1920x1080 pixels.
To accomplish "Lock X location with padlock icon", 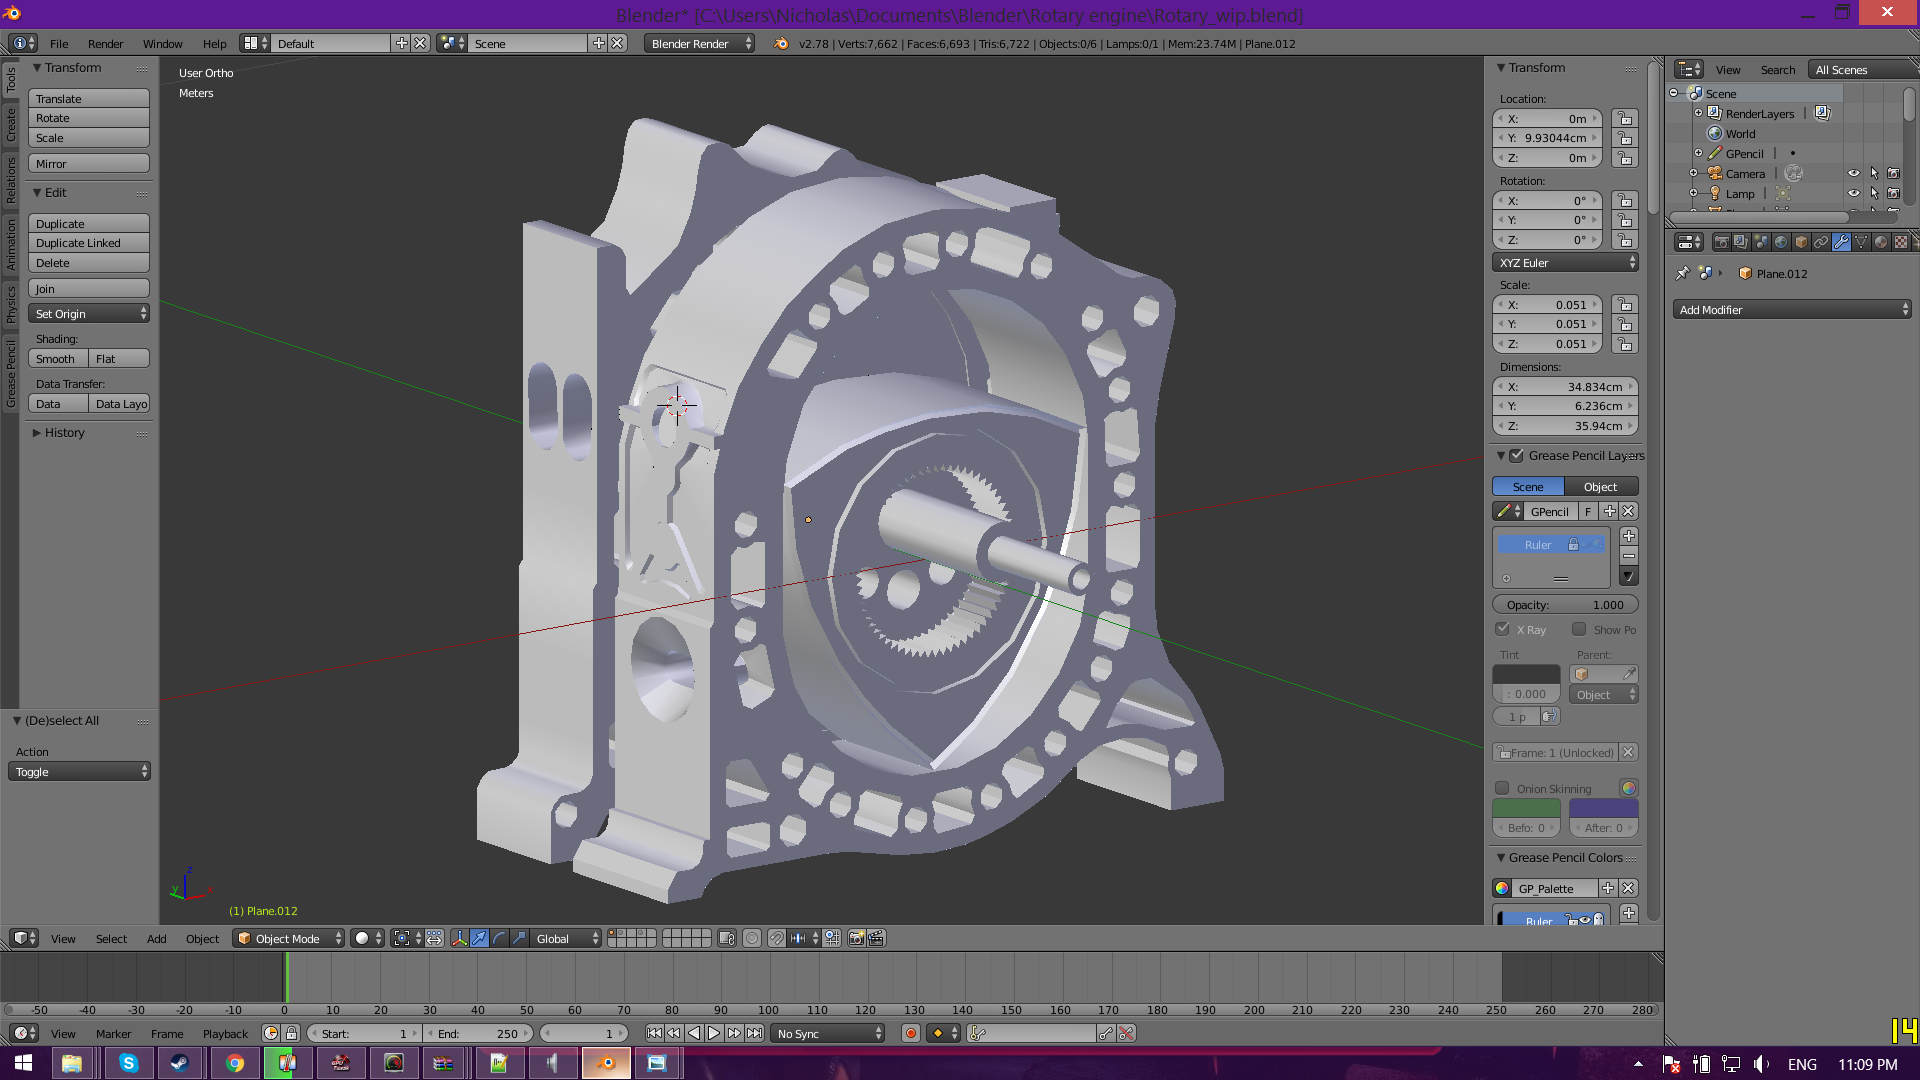I will tap(1625, 118).
